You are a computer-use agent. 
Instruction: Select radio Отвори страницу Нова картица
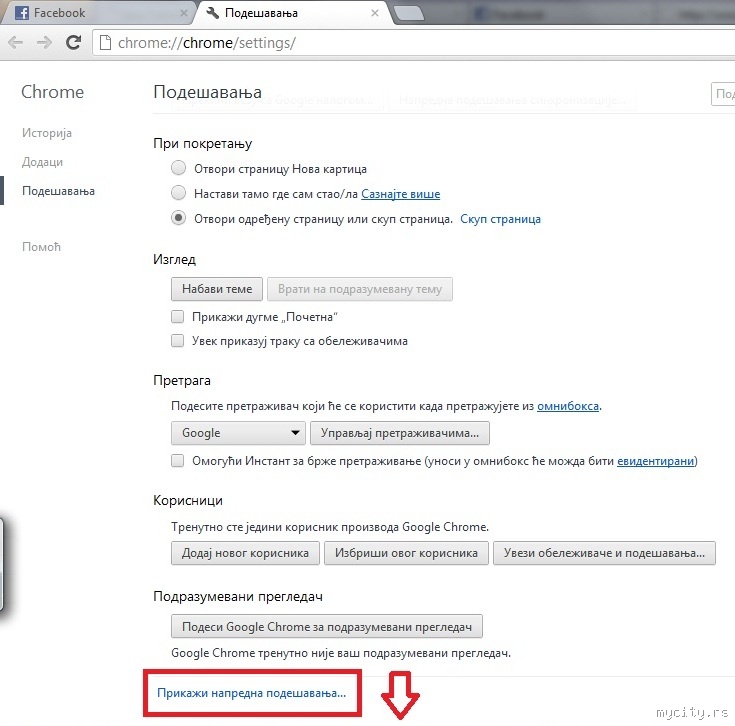178,168
